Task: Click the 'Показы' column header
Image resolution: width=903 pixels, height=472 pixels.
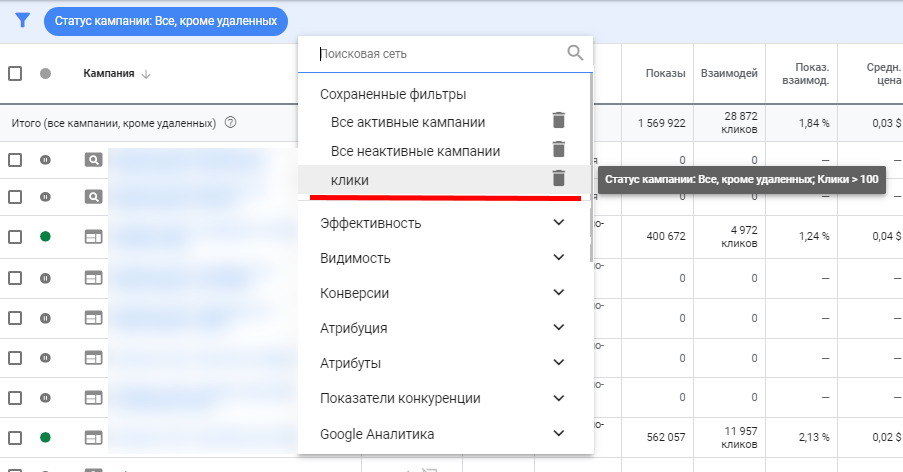Action: (665, 73)
